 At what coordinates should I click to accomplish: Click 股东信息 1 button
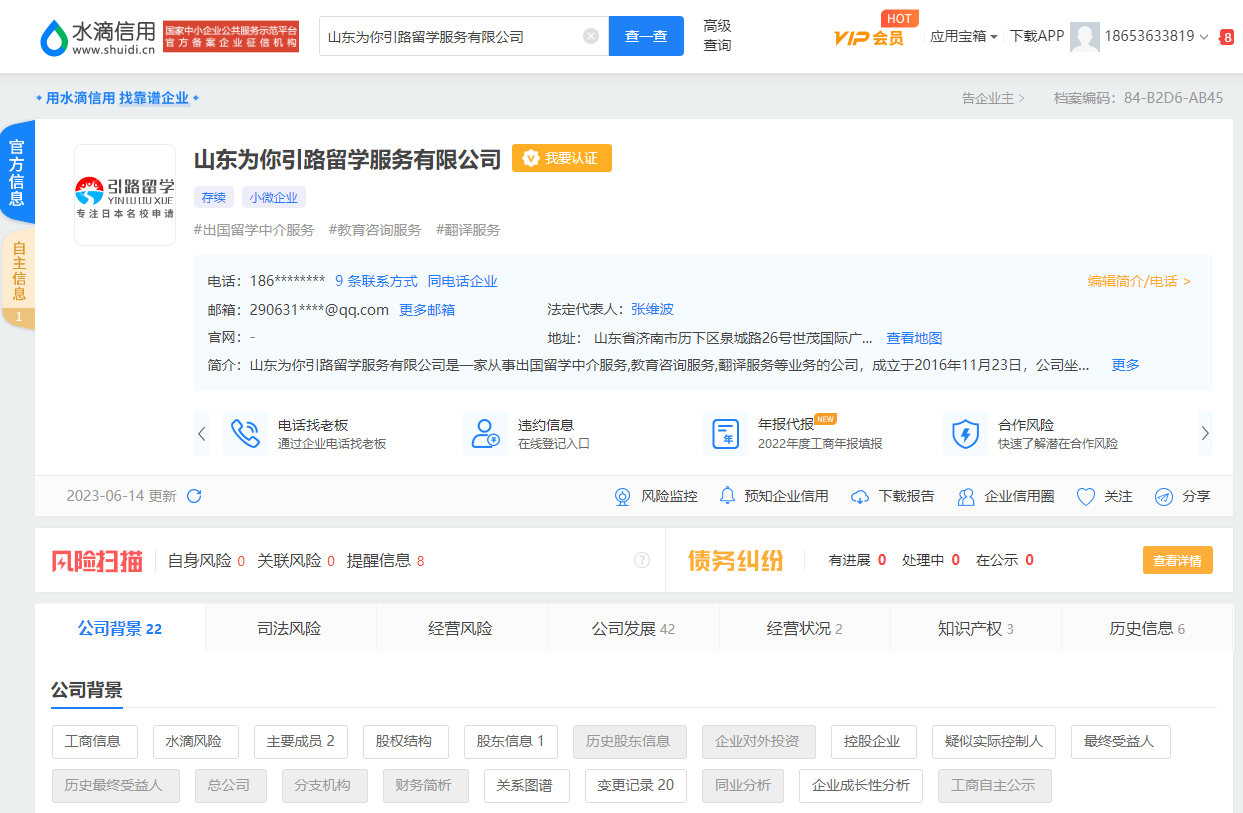pos(510,742)
